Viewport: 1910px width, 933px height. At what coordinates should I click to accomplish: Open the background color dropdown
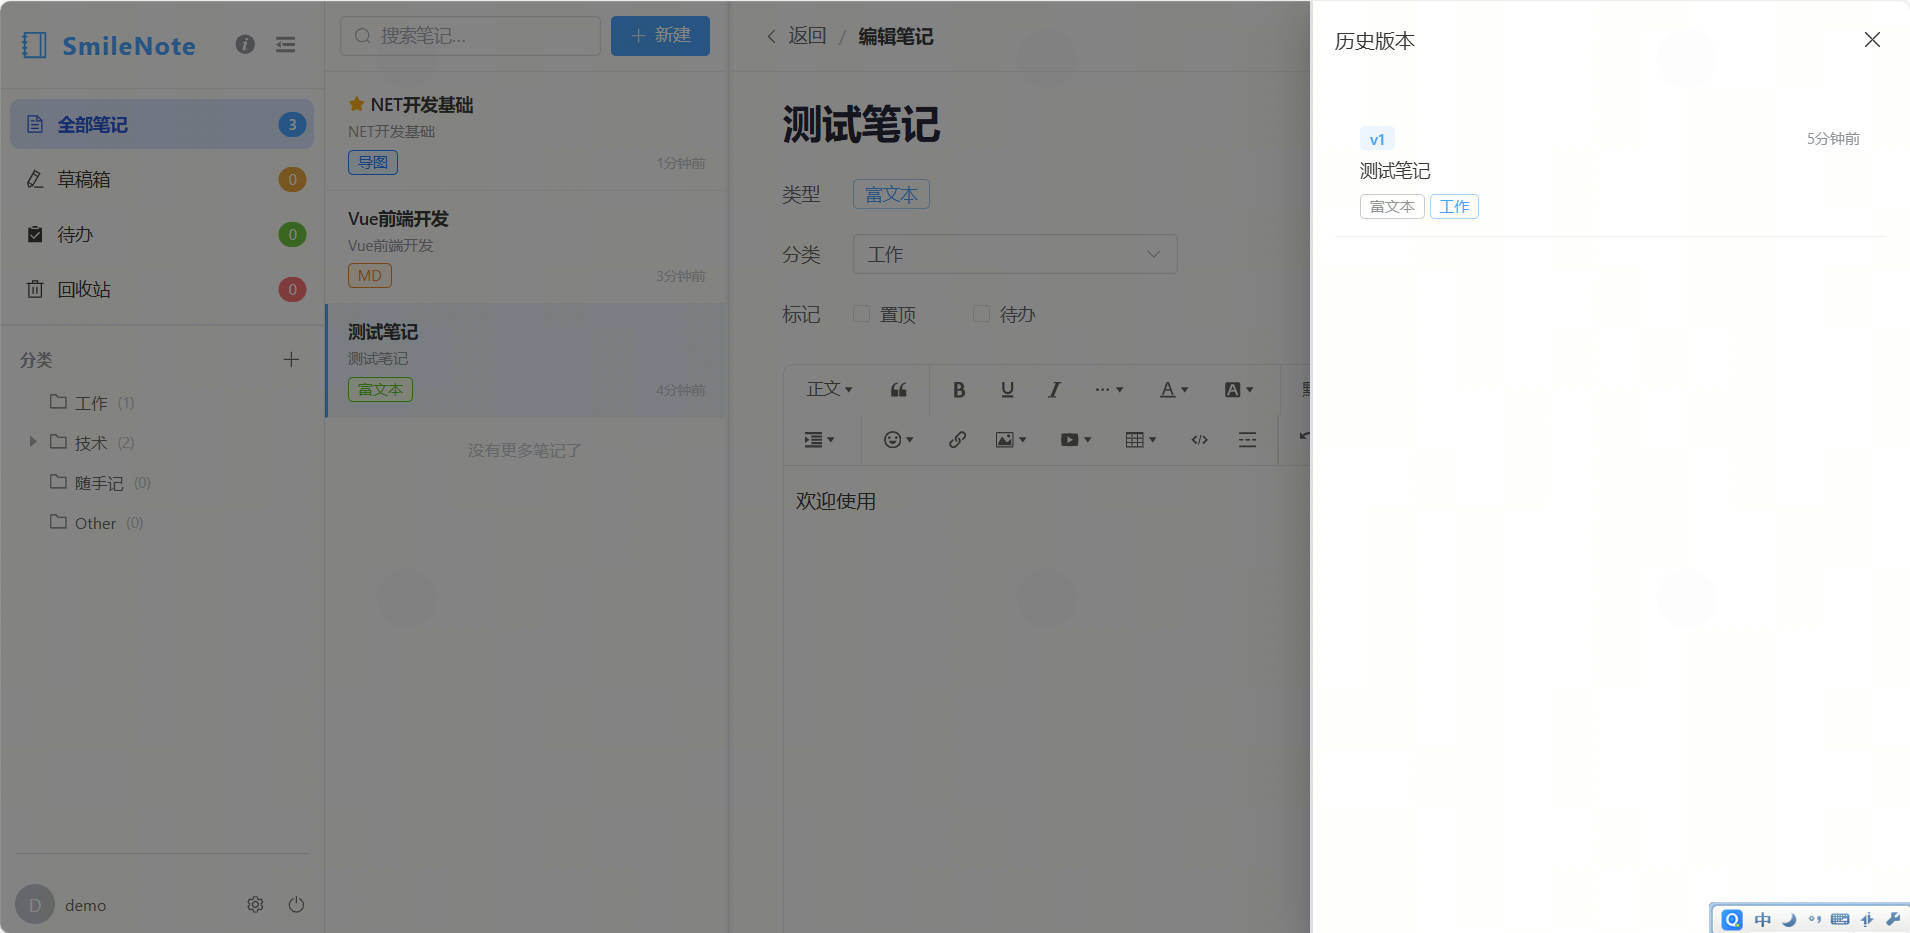click(x=1238, y=389)
